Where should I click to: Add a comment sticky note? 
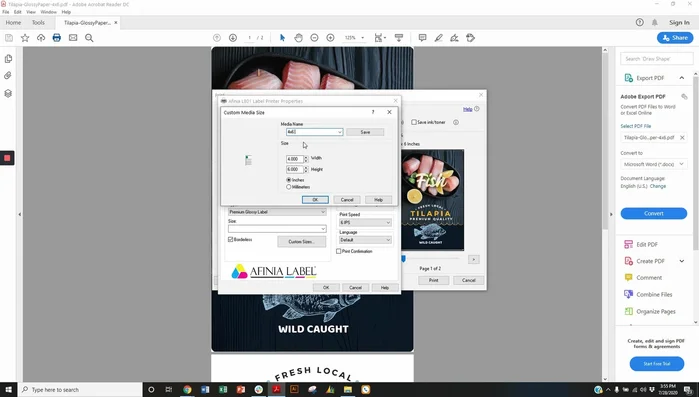coord(422,38)
